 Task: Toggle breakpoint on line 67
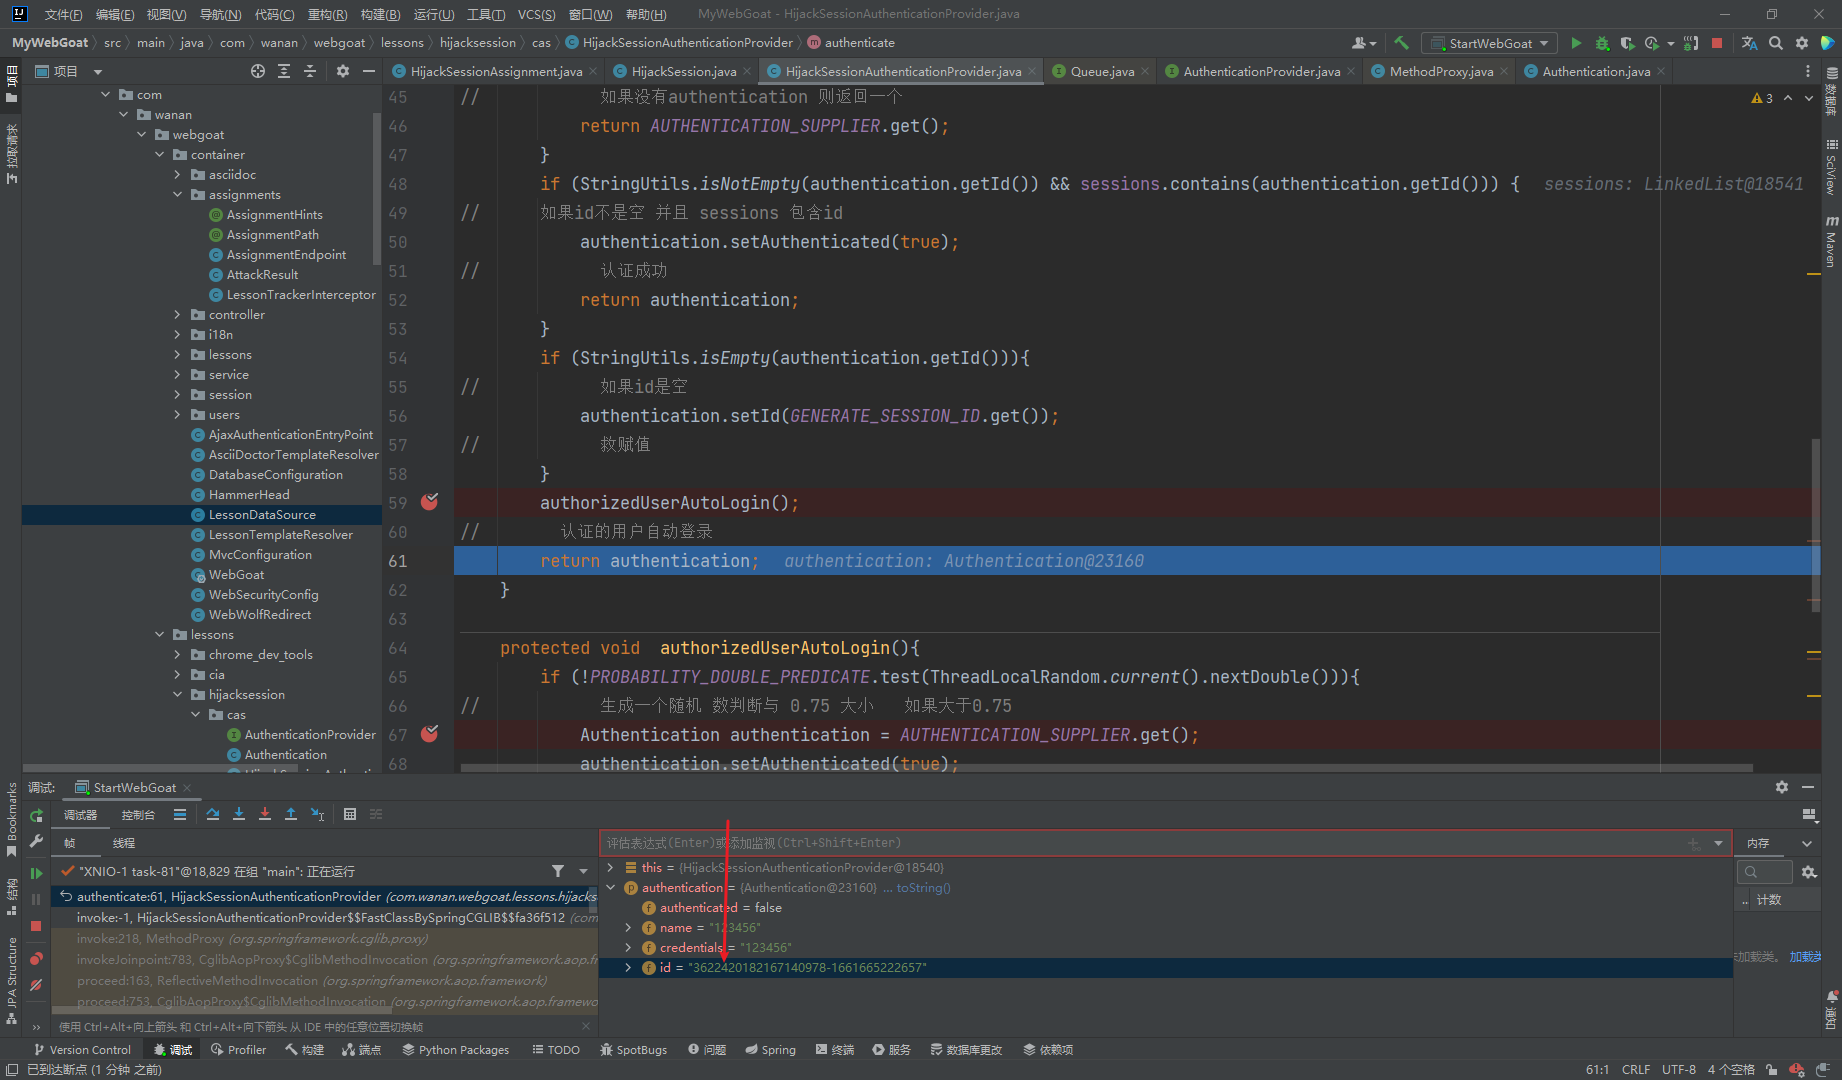(x=430, y=734)
